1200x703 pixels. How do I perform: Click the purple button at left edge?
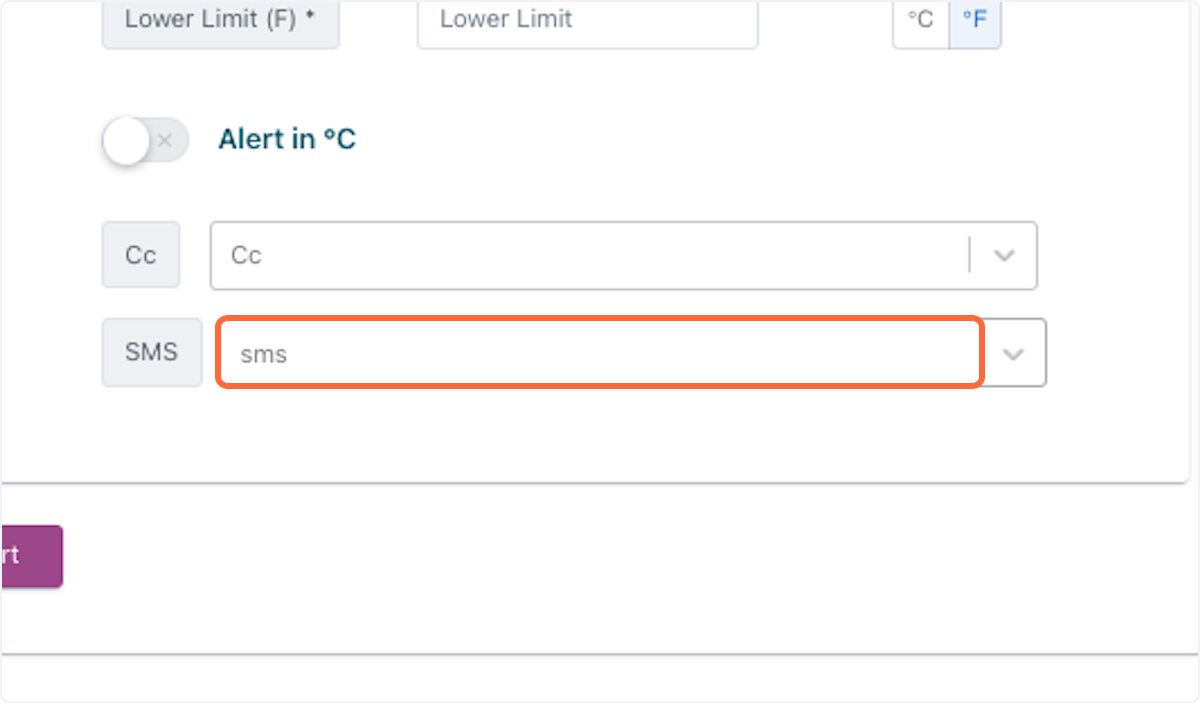pos(31,556)
